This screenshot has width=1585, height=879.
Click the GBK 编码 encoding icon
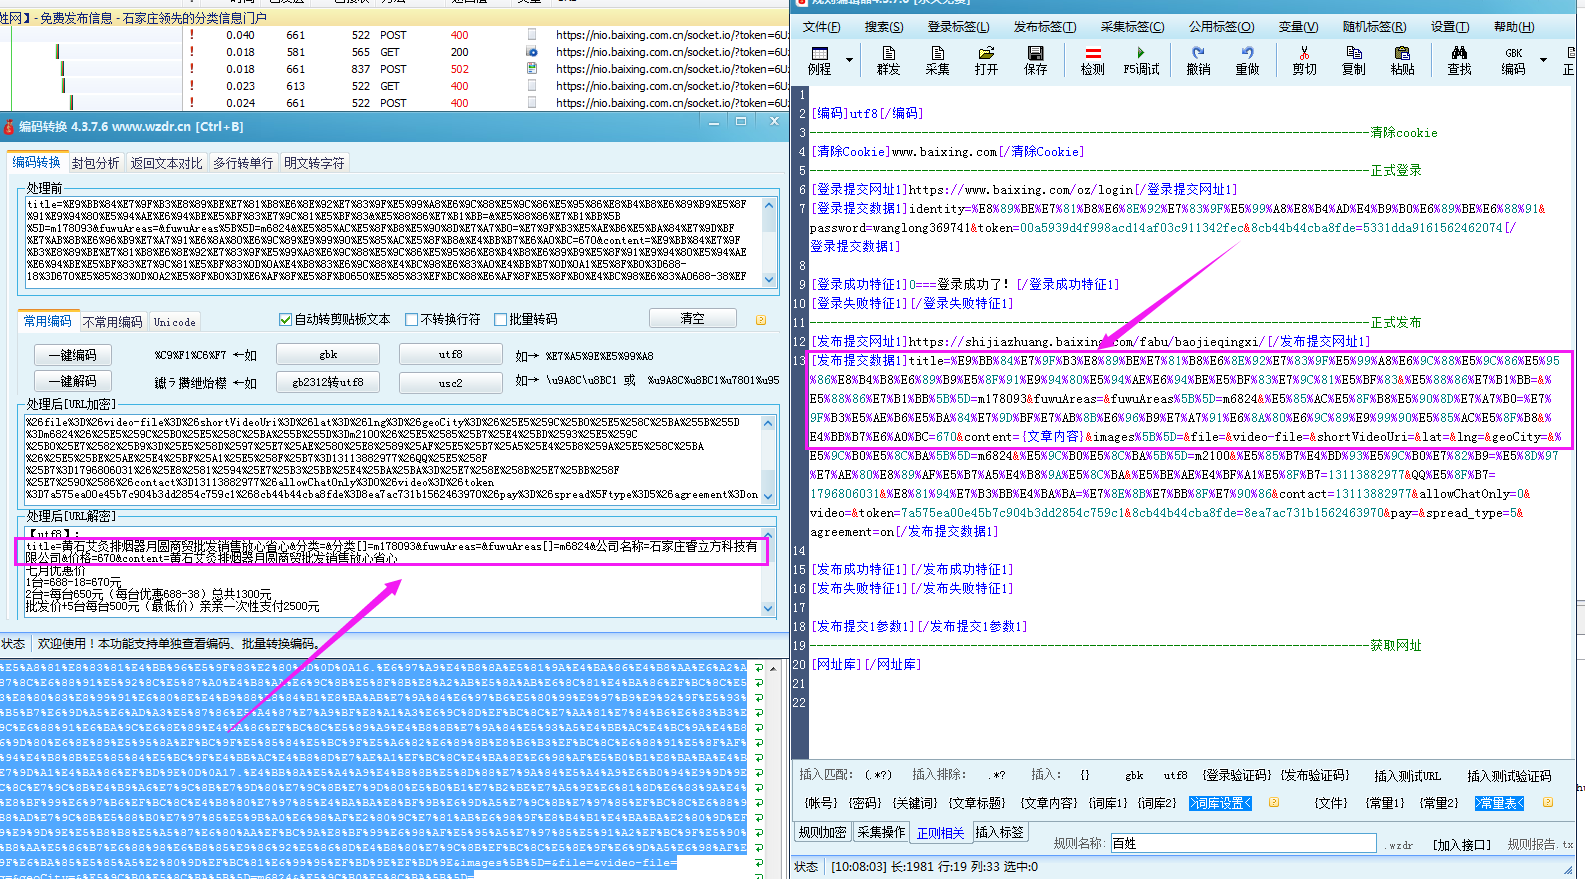pos(1513,60)
